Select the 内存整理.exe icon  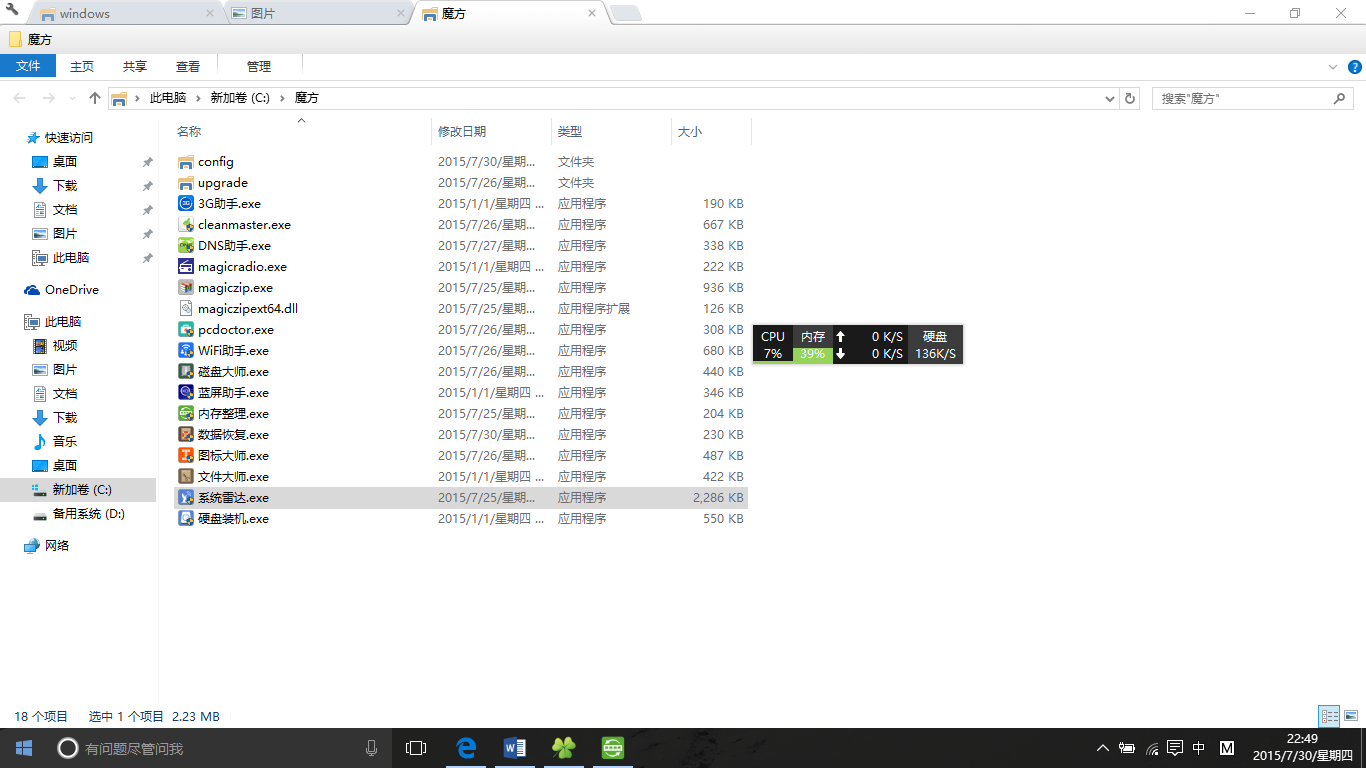[185, 414]
